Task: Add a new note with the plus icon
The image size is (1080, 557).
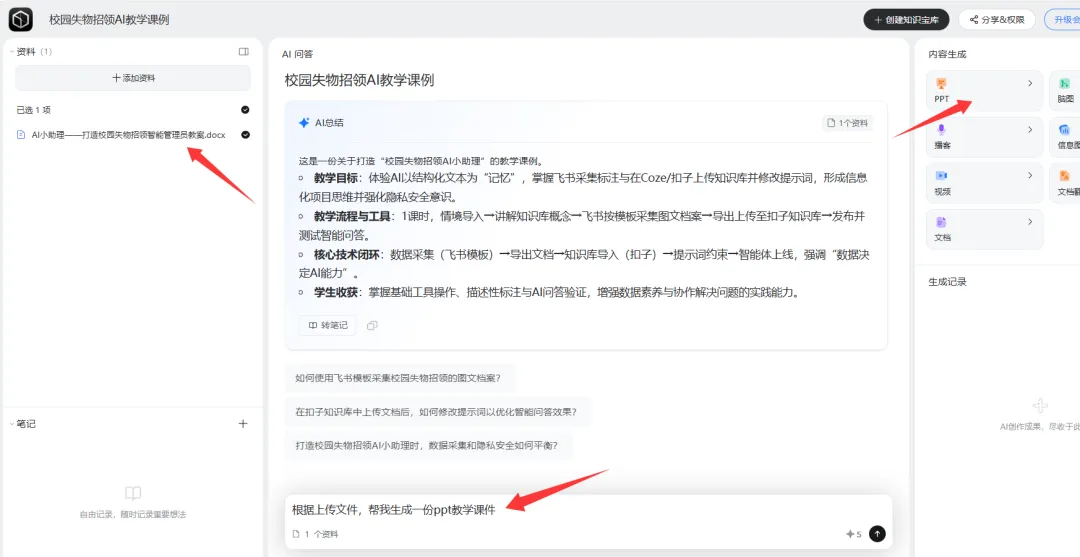Action: pos(242,423)
